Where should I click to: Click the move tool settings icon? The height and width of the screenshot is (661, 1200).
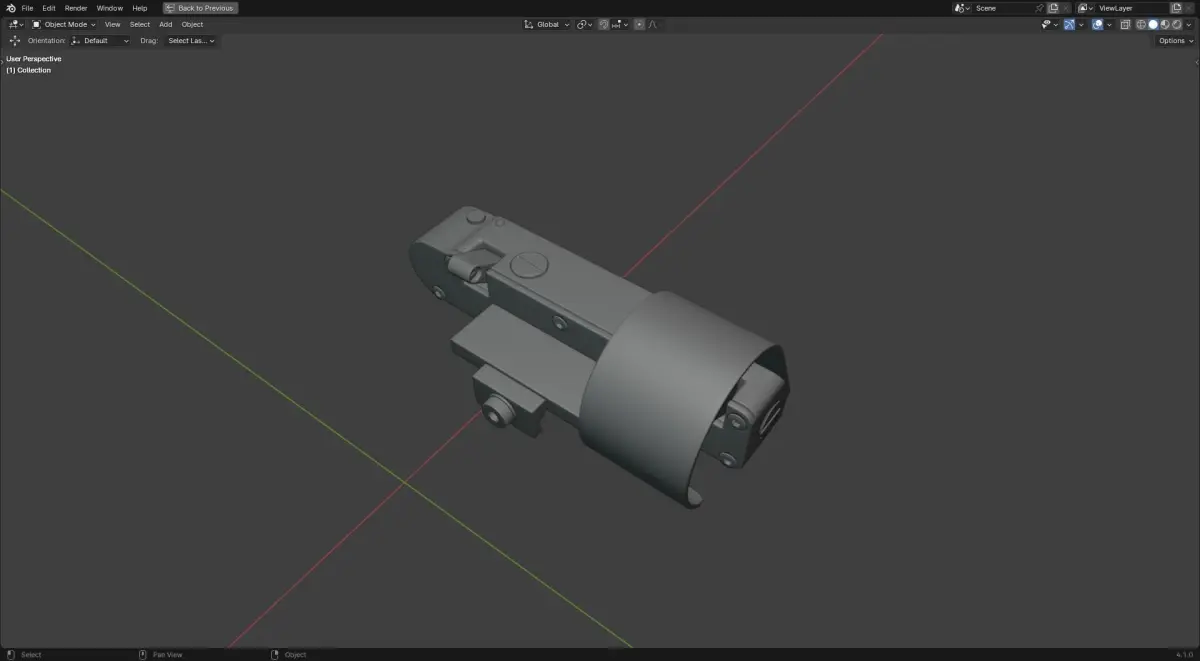[15, 41]
